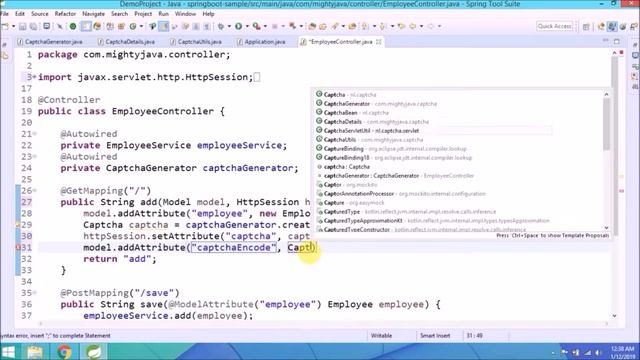Open the Run configurations dropdown arrow
The width and height of the screenshot is (640, 360).
tap(247, 26)
